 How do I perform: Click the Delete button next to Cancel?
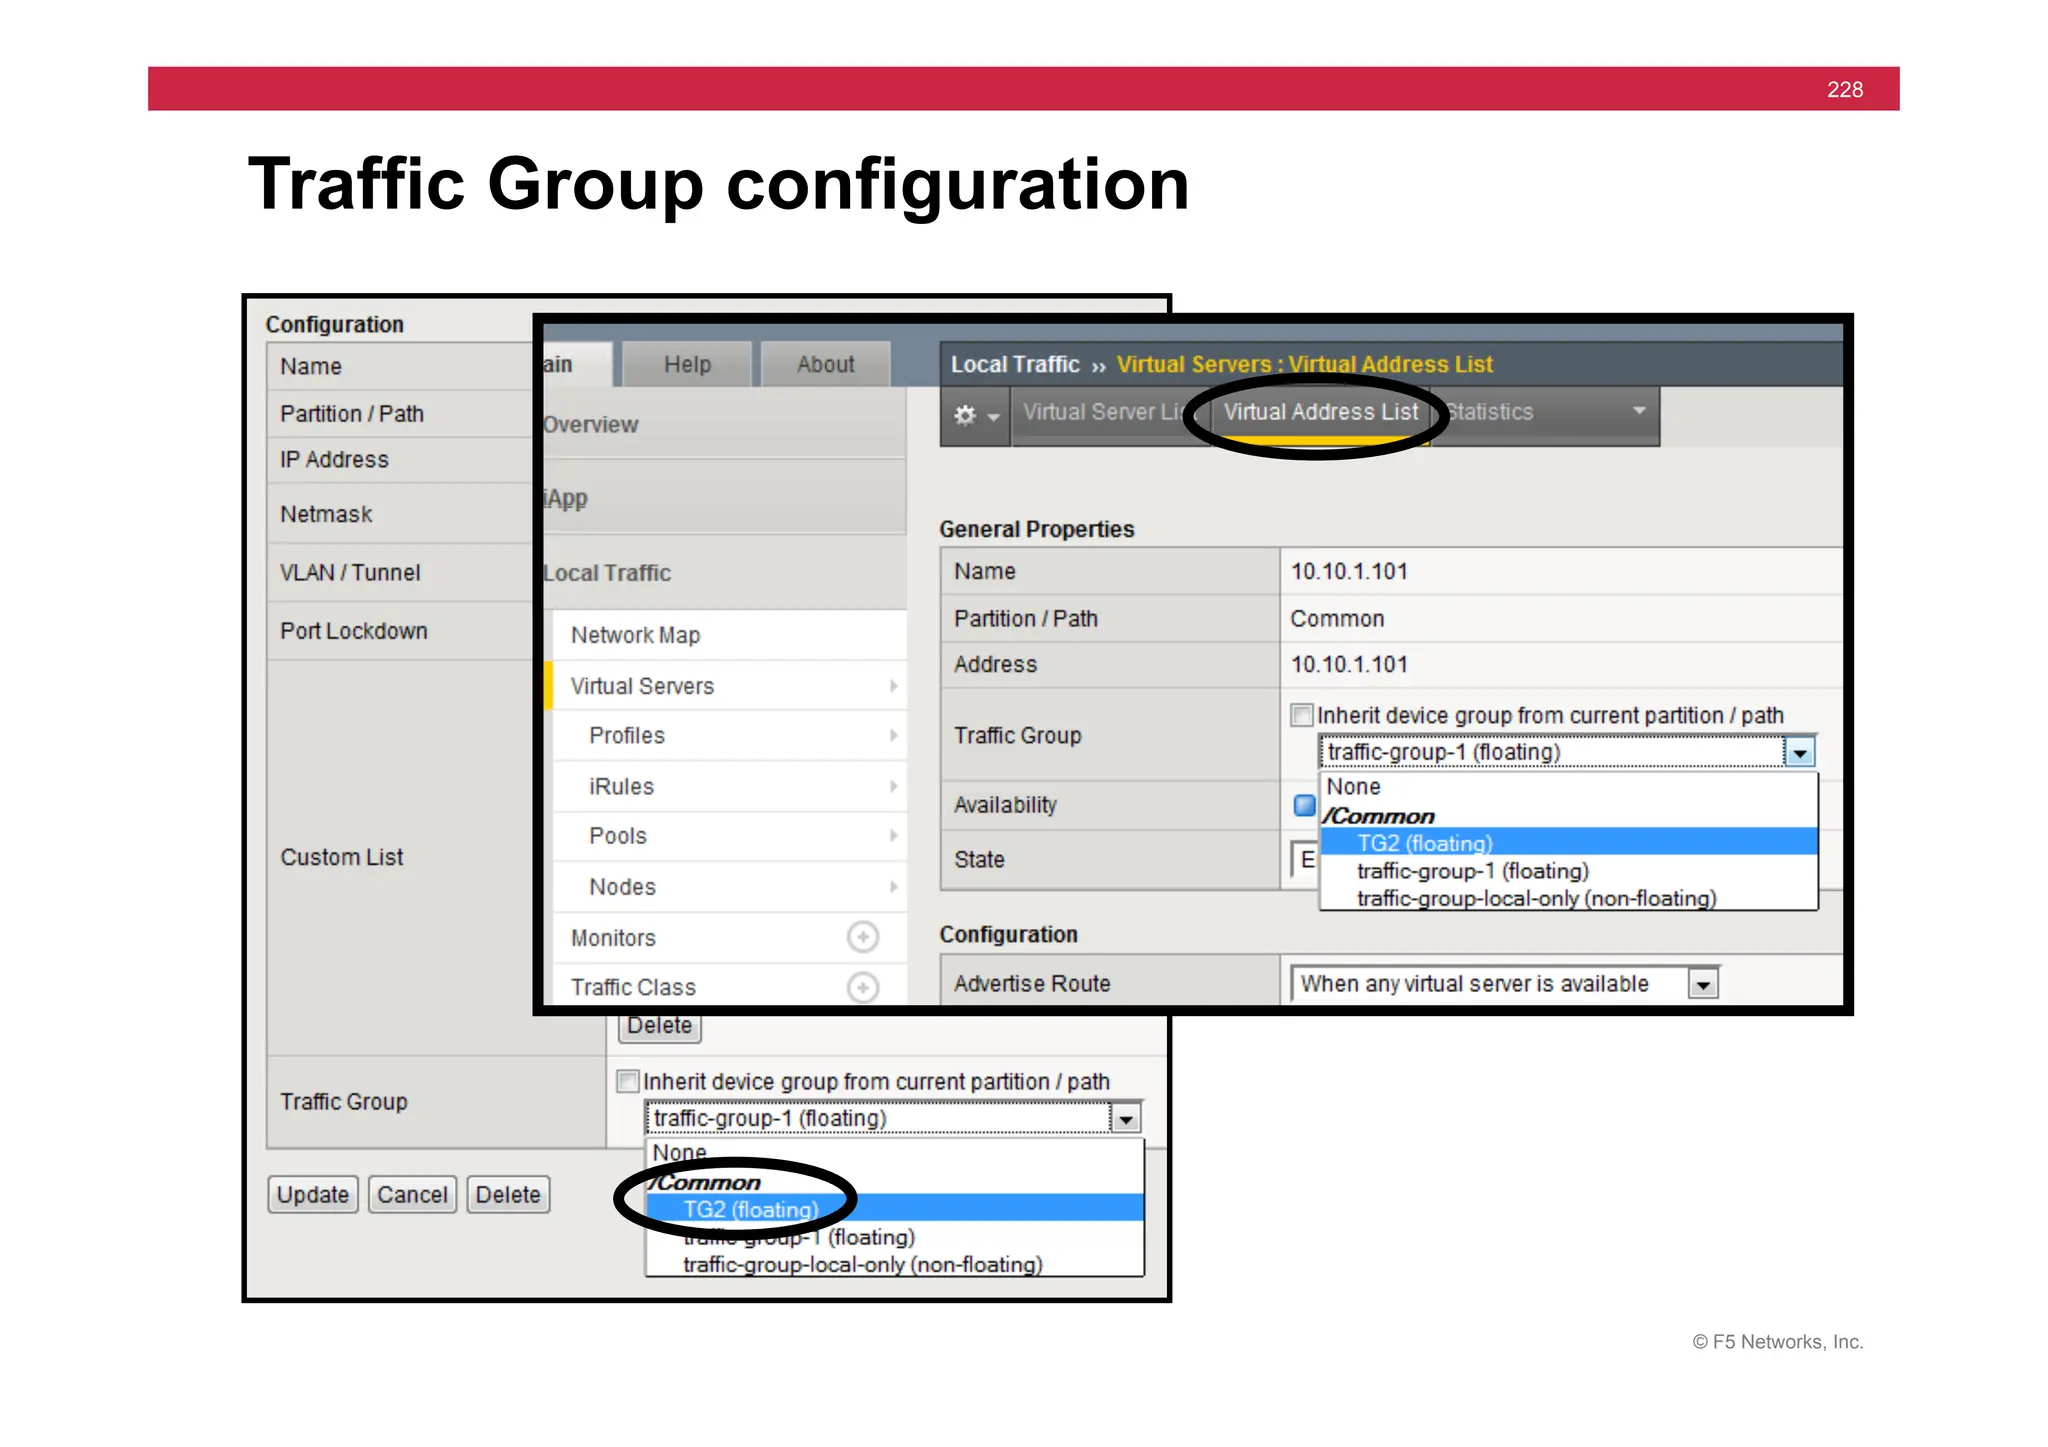click(508, 1195)
